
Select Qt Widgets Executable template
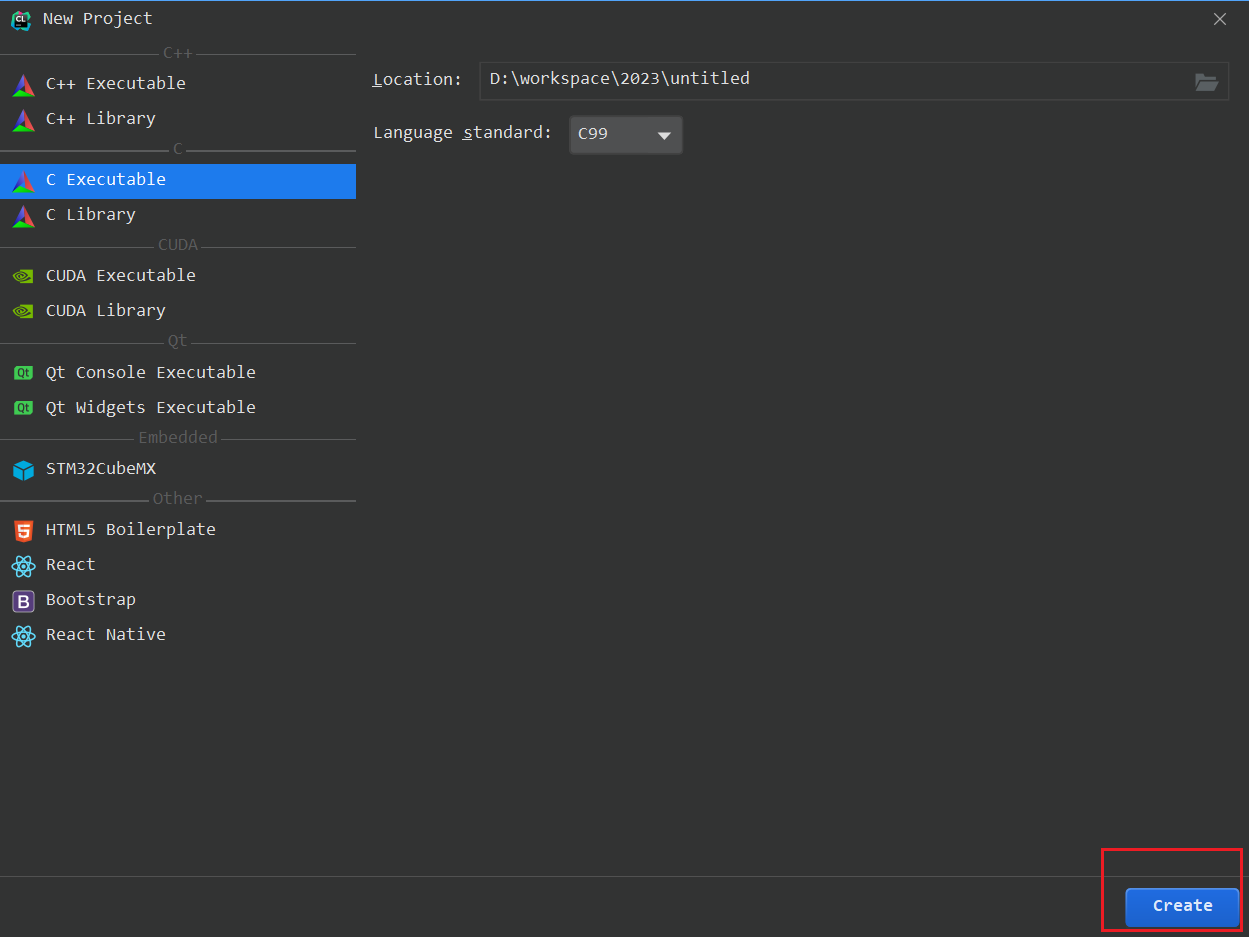178,408
